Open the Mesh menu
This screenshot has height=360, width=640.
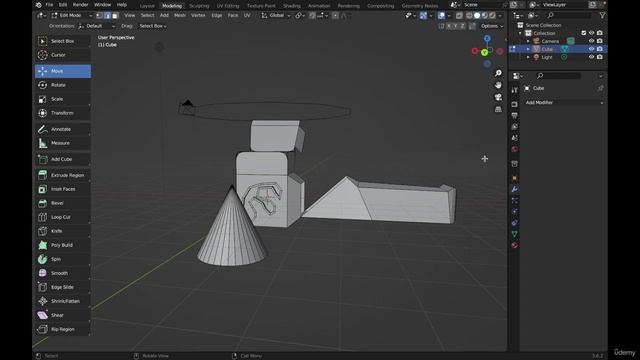pos(180,16)
